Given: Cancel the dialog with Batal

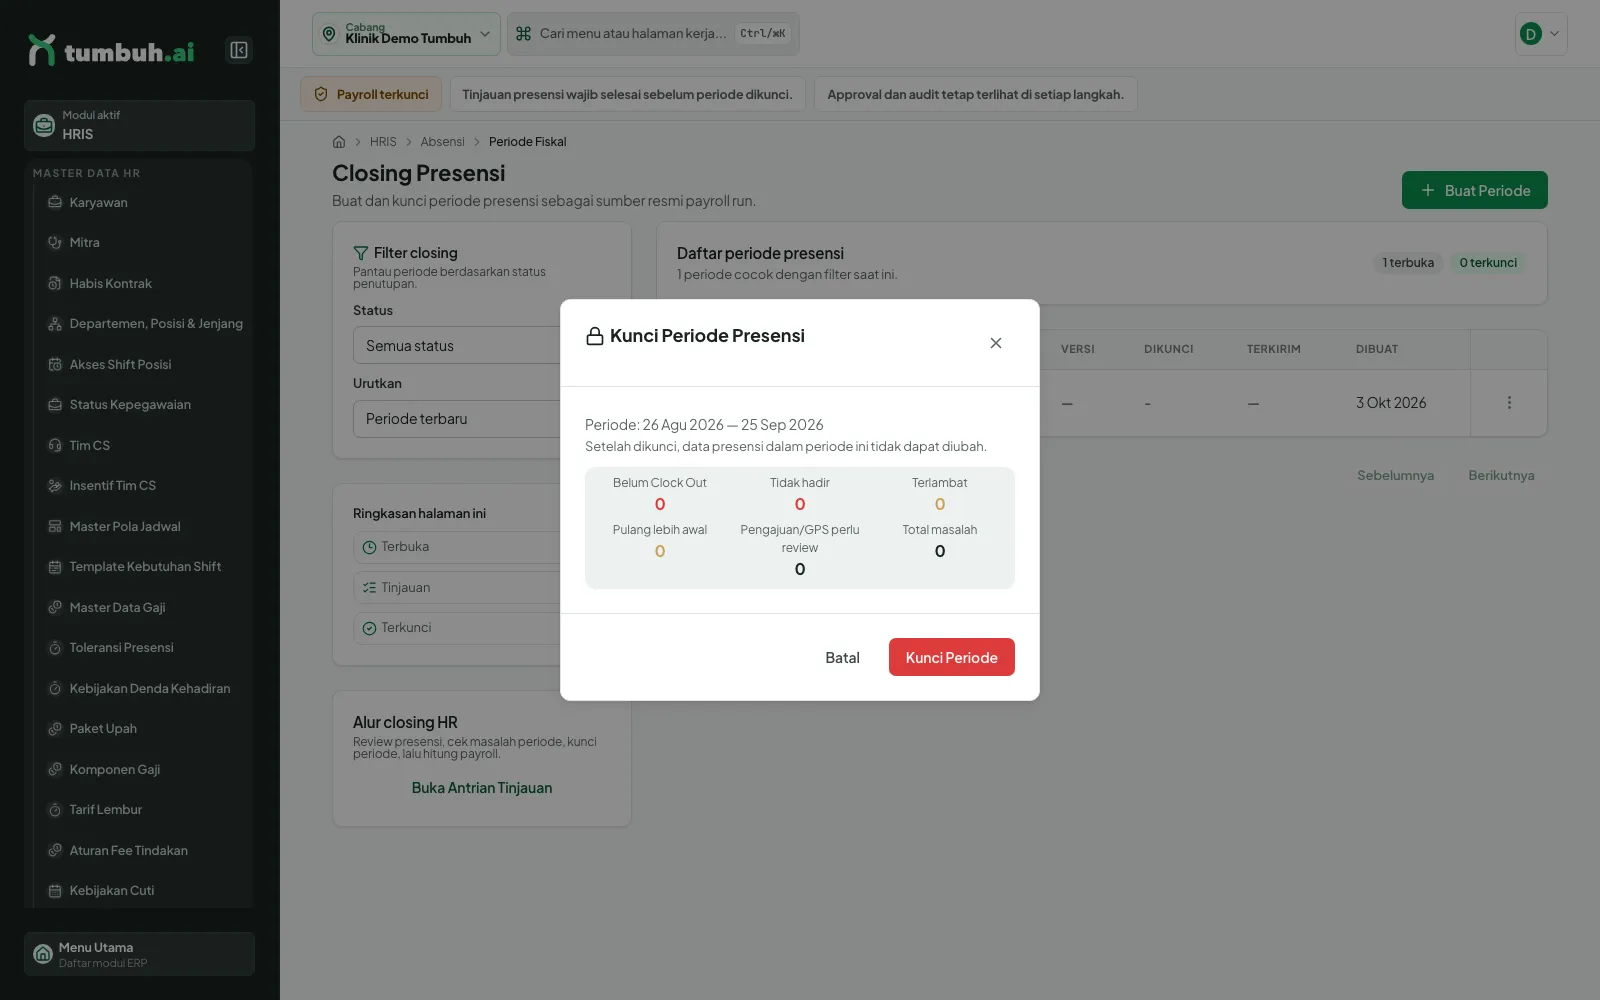Looking at the screenshot, I should [842, 657].
